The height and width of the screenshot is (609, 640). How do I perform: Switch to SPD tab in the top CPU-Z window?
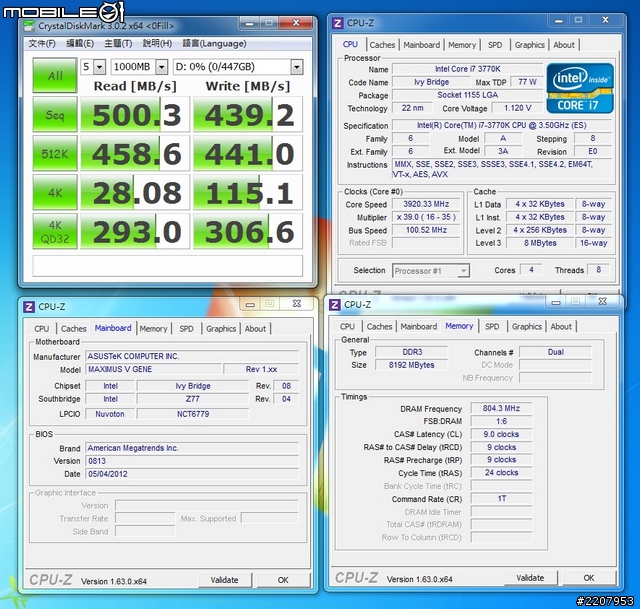[x=495, y=45]
